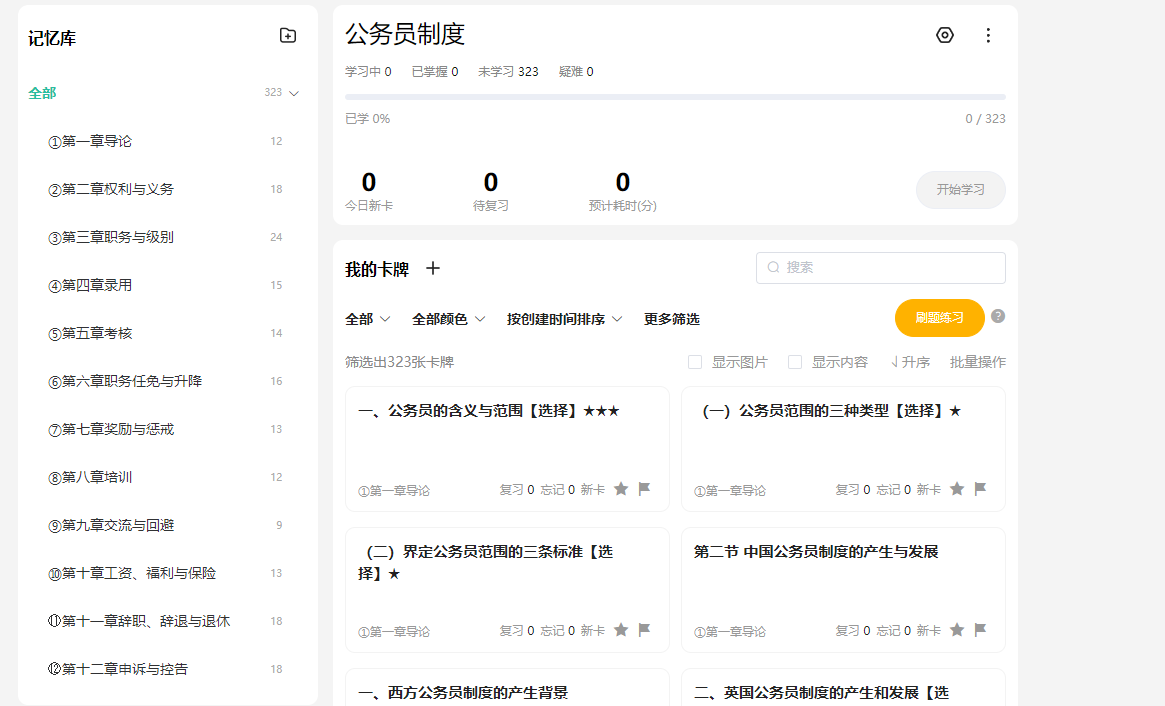
Task: Open the settings icon next to 公务员制度
Action: click(x=944, y=35)
